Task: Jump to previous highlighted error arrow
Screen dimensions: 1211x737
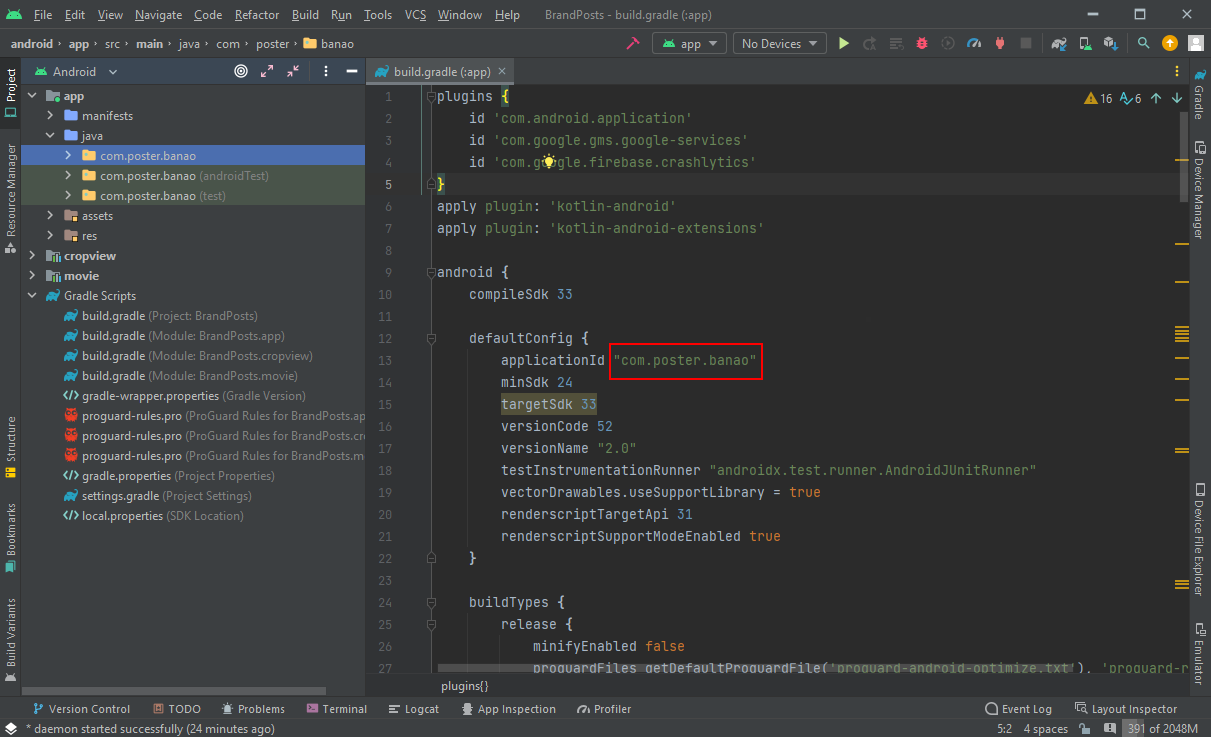Action: point(1156,99)
